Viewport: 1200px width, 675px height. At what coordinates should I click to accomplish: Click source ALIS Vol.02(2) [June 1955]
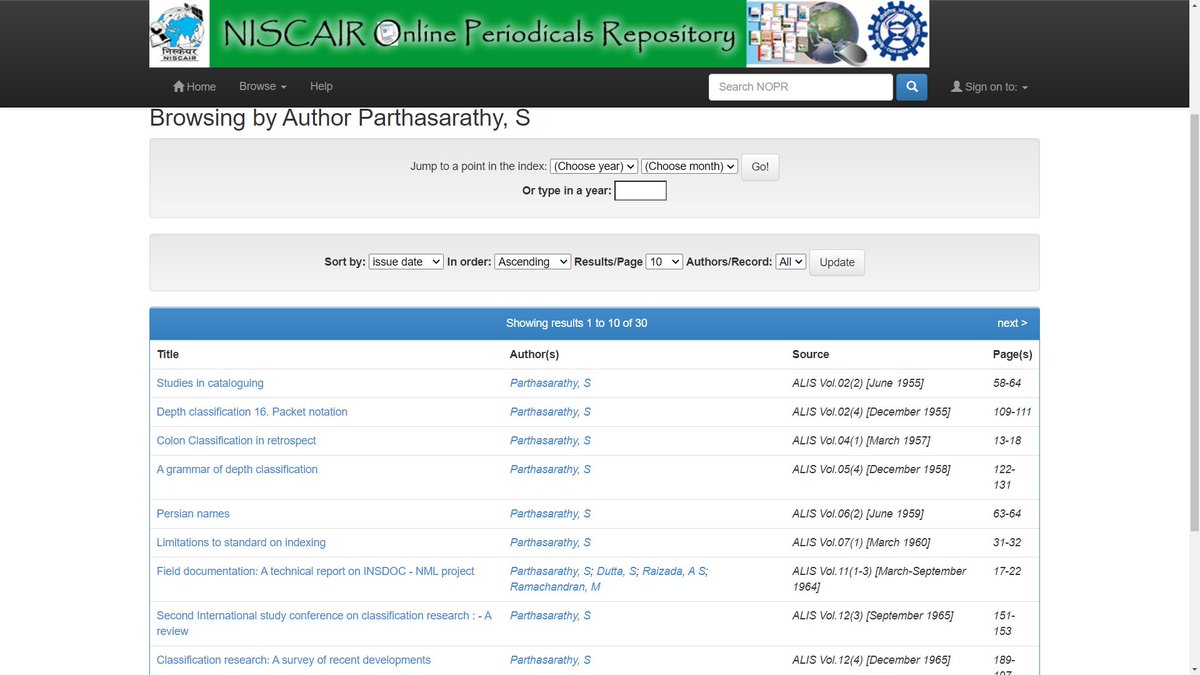tap(858, 383)
